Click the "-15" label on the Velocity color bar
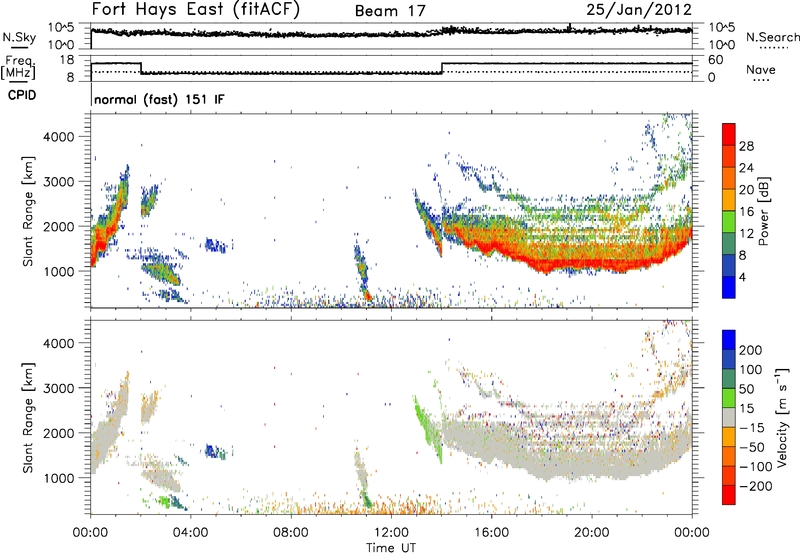 752,428
